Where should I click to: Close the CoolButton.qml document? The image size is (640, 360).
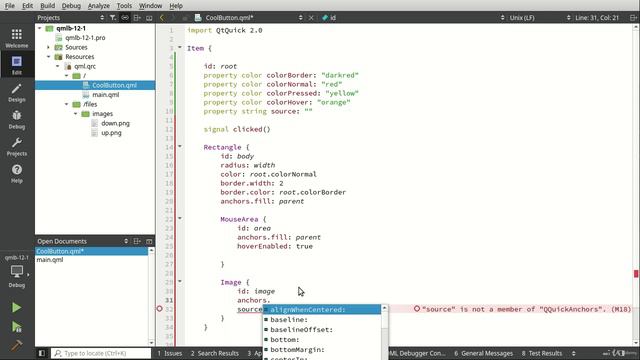point(311,18)
